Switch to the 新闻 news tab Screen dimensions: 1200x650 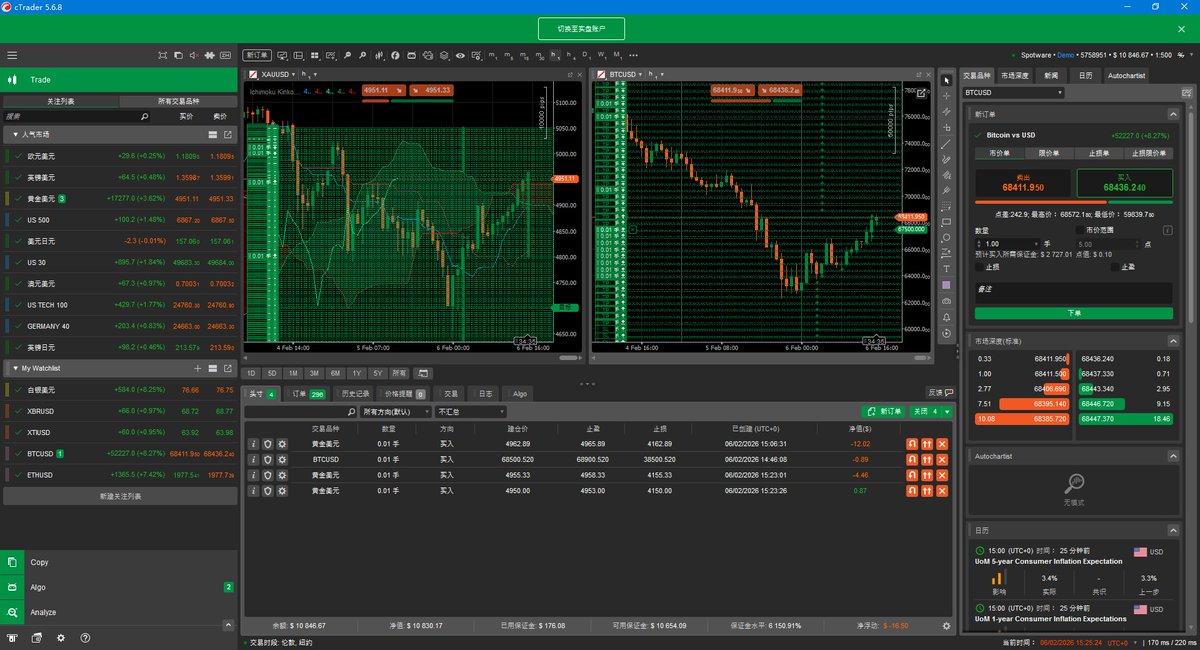[1051, 75]
